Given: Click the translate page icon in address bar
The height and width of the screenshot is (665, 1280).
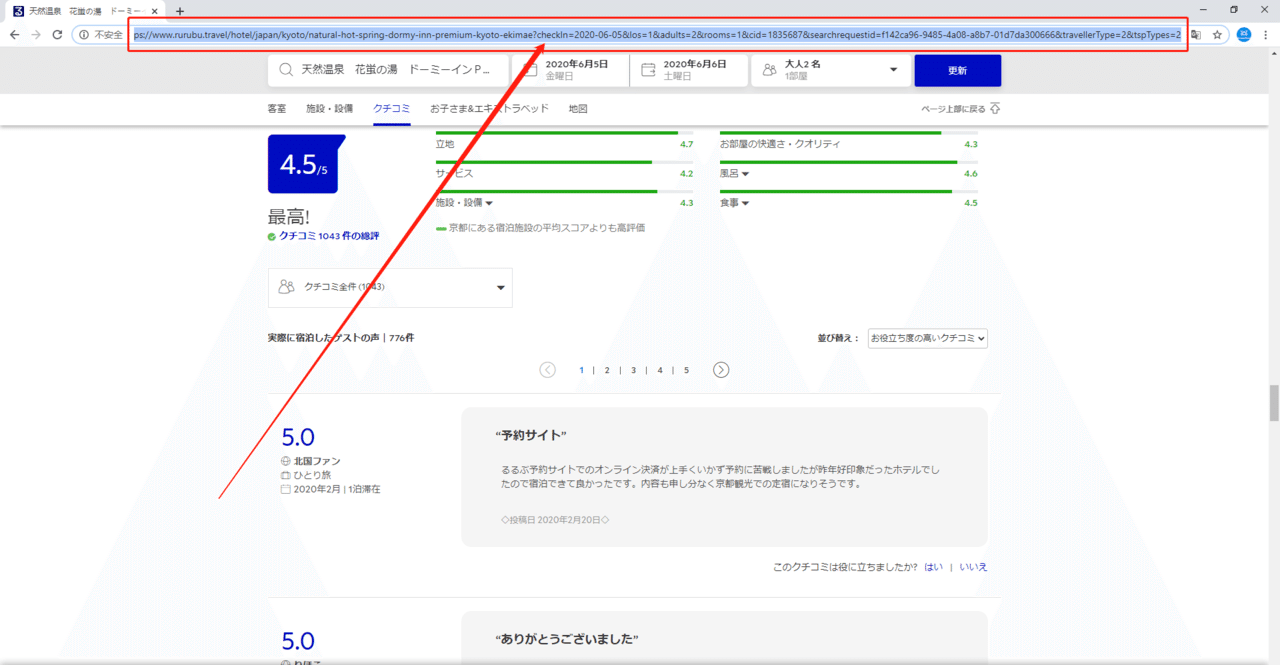Looking at the screenshot, I should click(1195, 34).
